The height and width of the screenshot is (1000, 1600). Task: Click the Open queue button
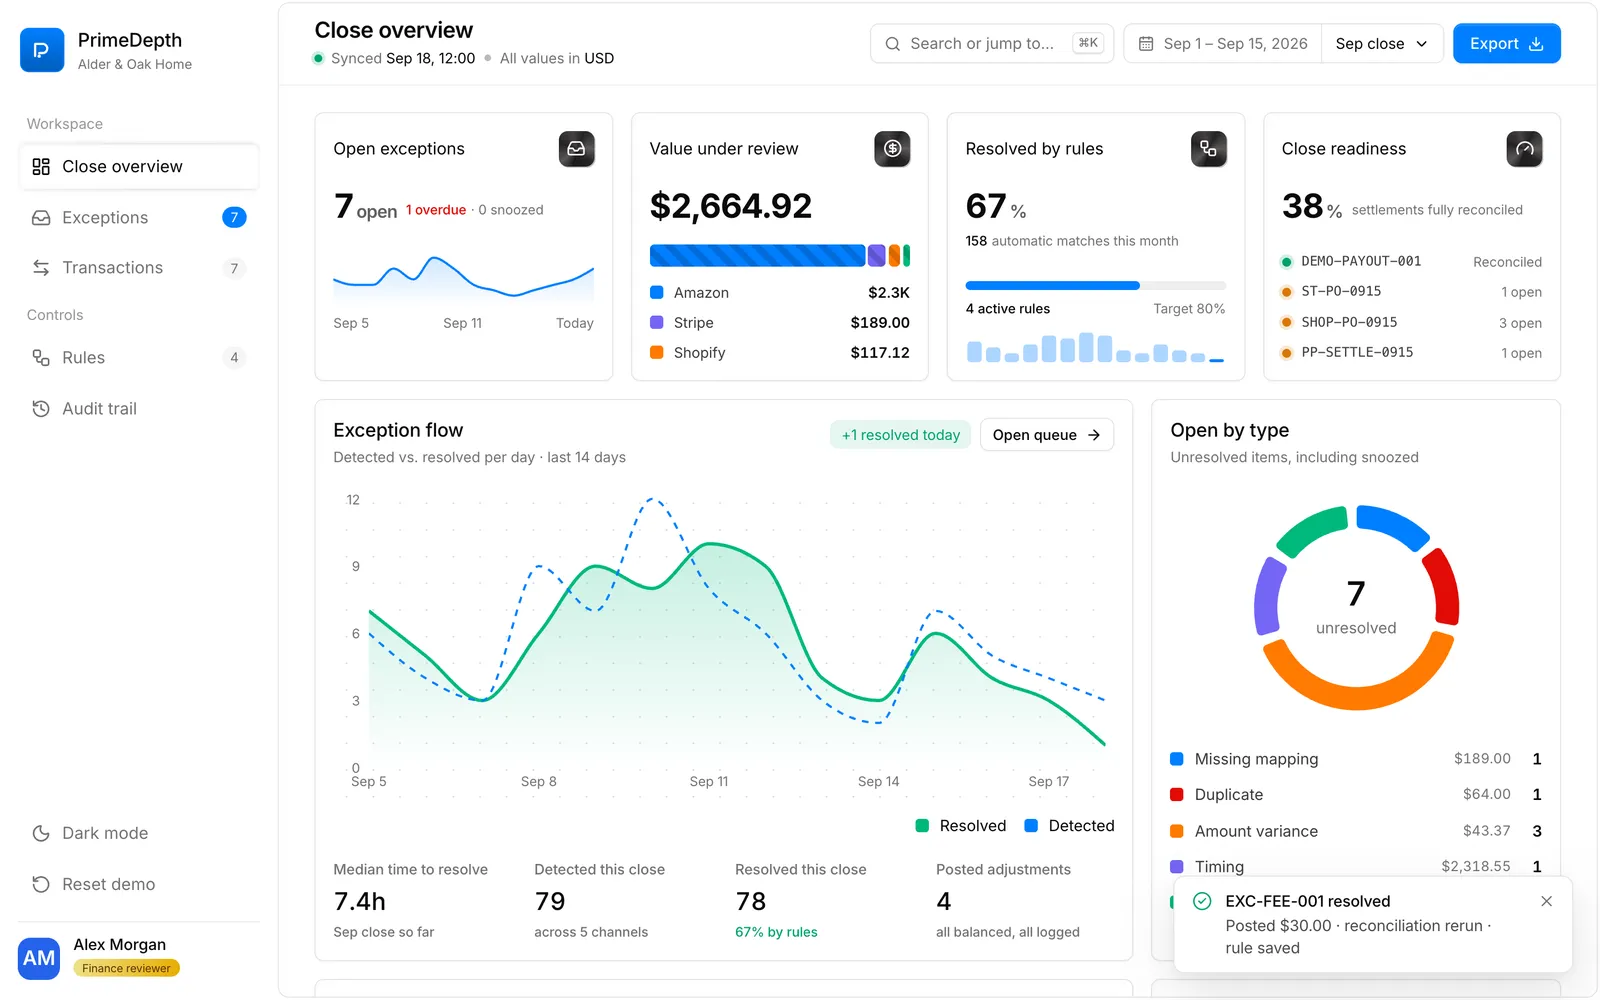(x=1046, y=435)
